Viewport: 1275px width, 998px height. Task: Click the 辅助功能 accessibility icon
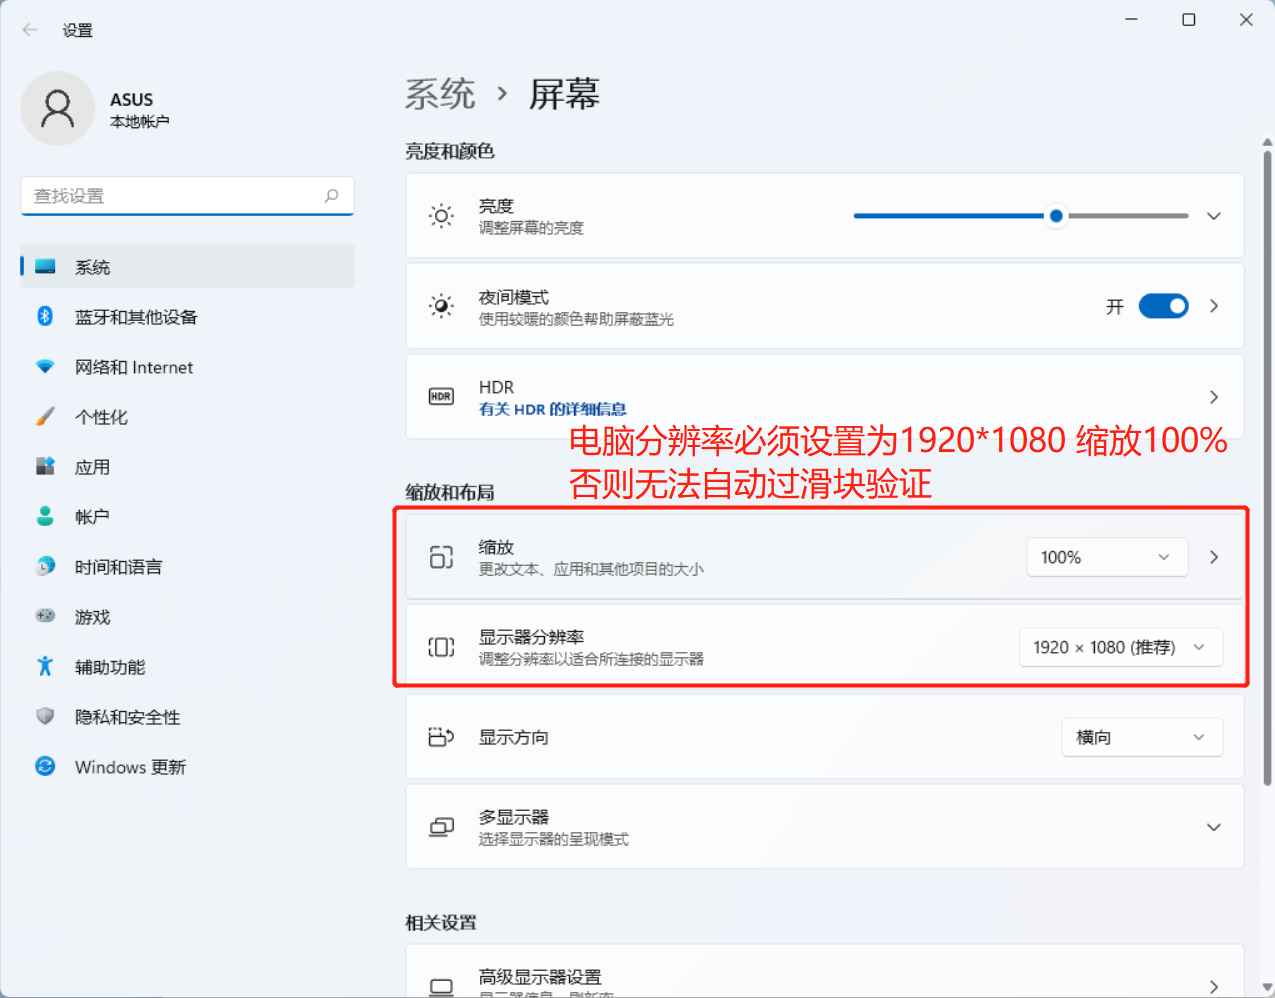point(45,667)
